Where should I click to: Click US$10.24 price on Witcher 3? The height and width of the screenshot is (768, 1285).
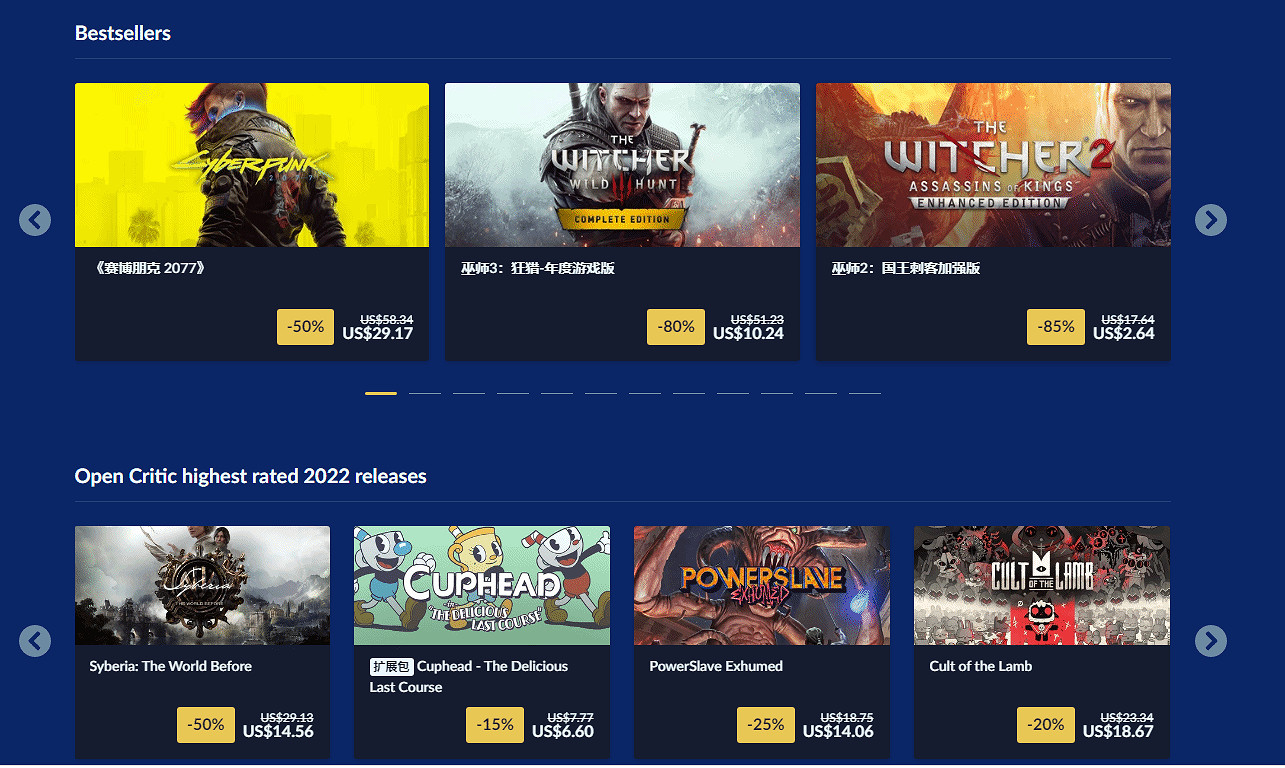click(748, 334)
